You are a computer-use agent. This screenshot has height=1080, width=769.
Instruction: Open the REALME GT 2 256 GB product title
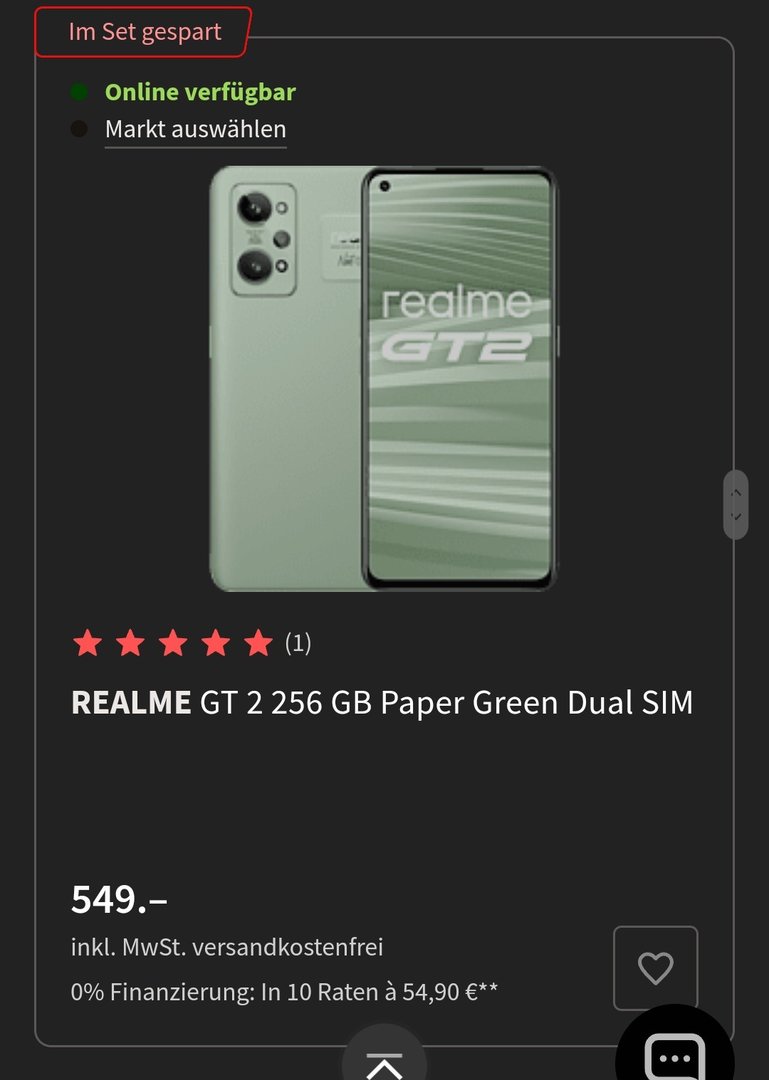(382, 703)
